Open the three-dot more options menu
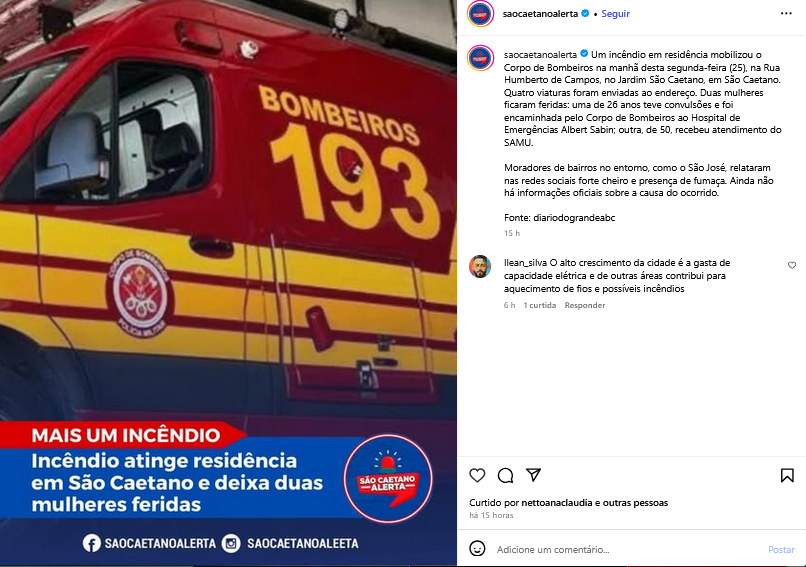Viewport: 806px width, 567px height. [786, 13]
